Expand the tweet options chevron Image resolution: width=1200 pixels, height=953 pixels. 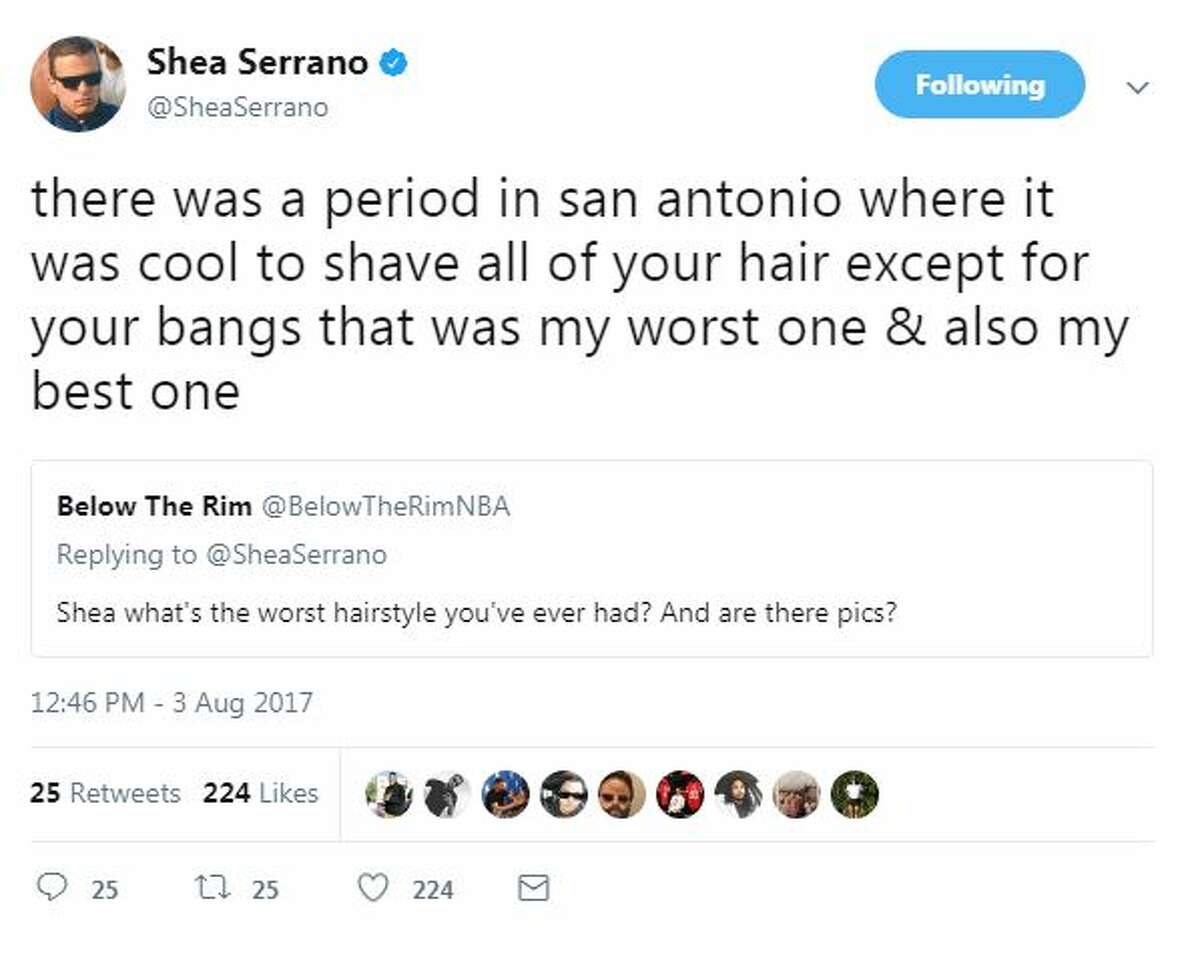(1137, 87)
